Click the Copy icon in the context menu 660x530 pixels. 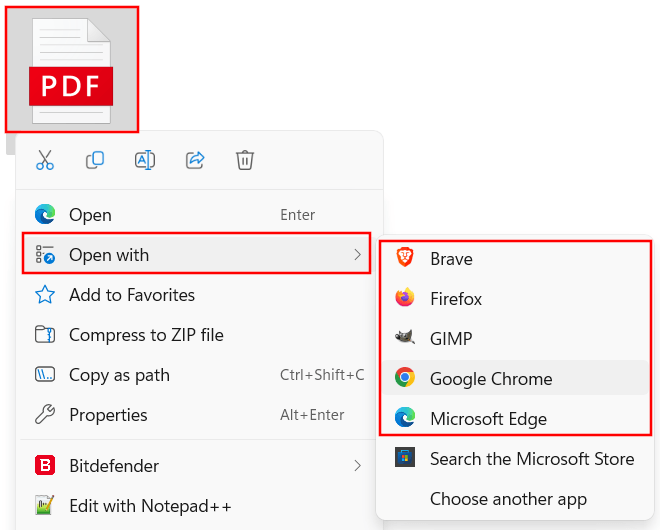coord(95,160)
